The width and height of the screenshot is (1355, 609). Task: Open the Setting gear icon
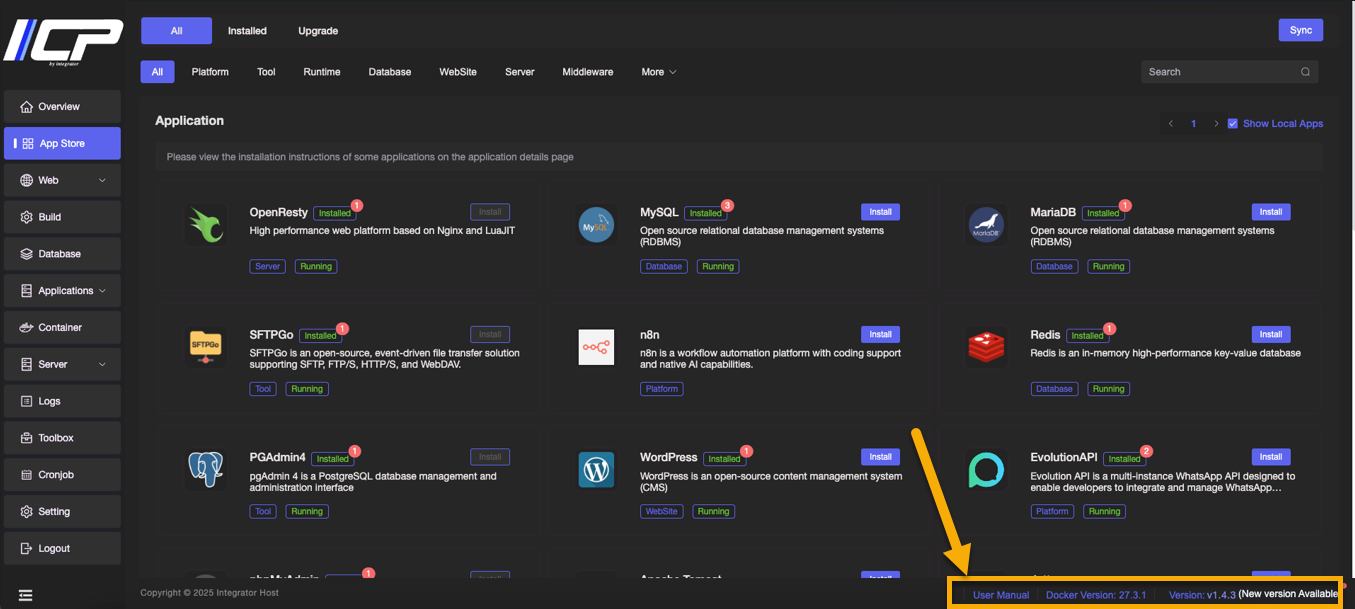(26, 512)
